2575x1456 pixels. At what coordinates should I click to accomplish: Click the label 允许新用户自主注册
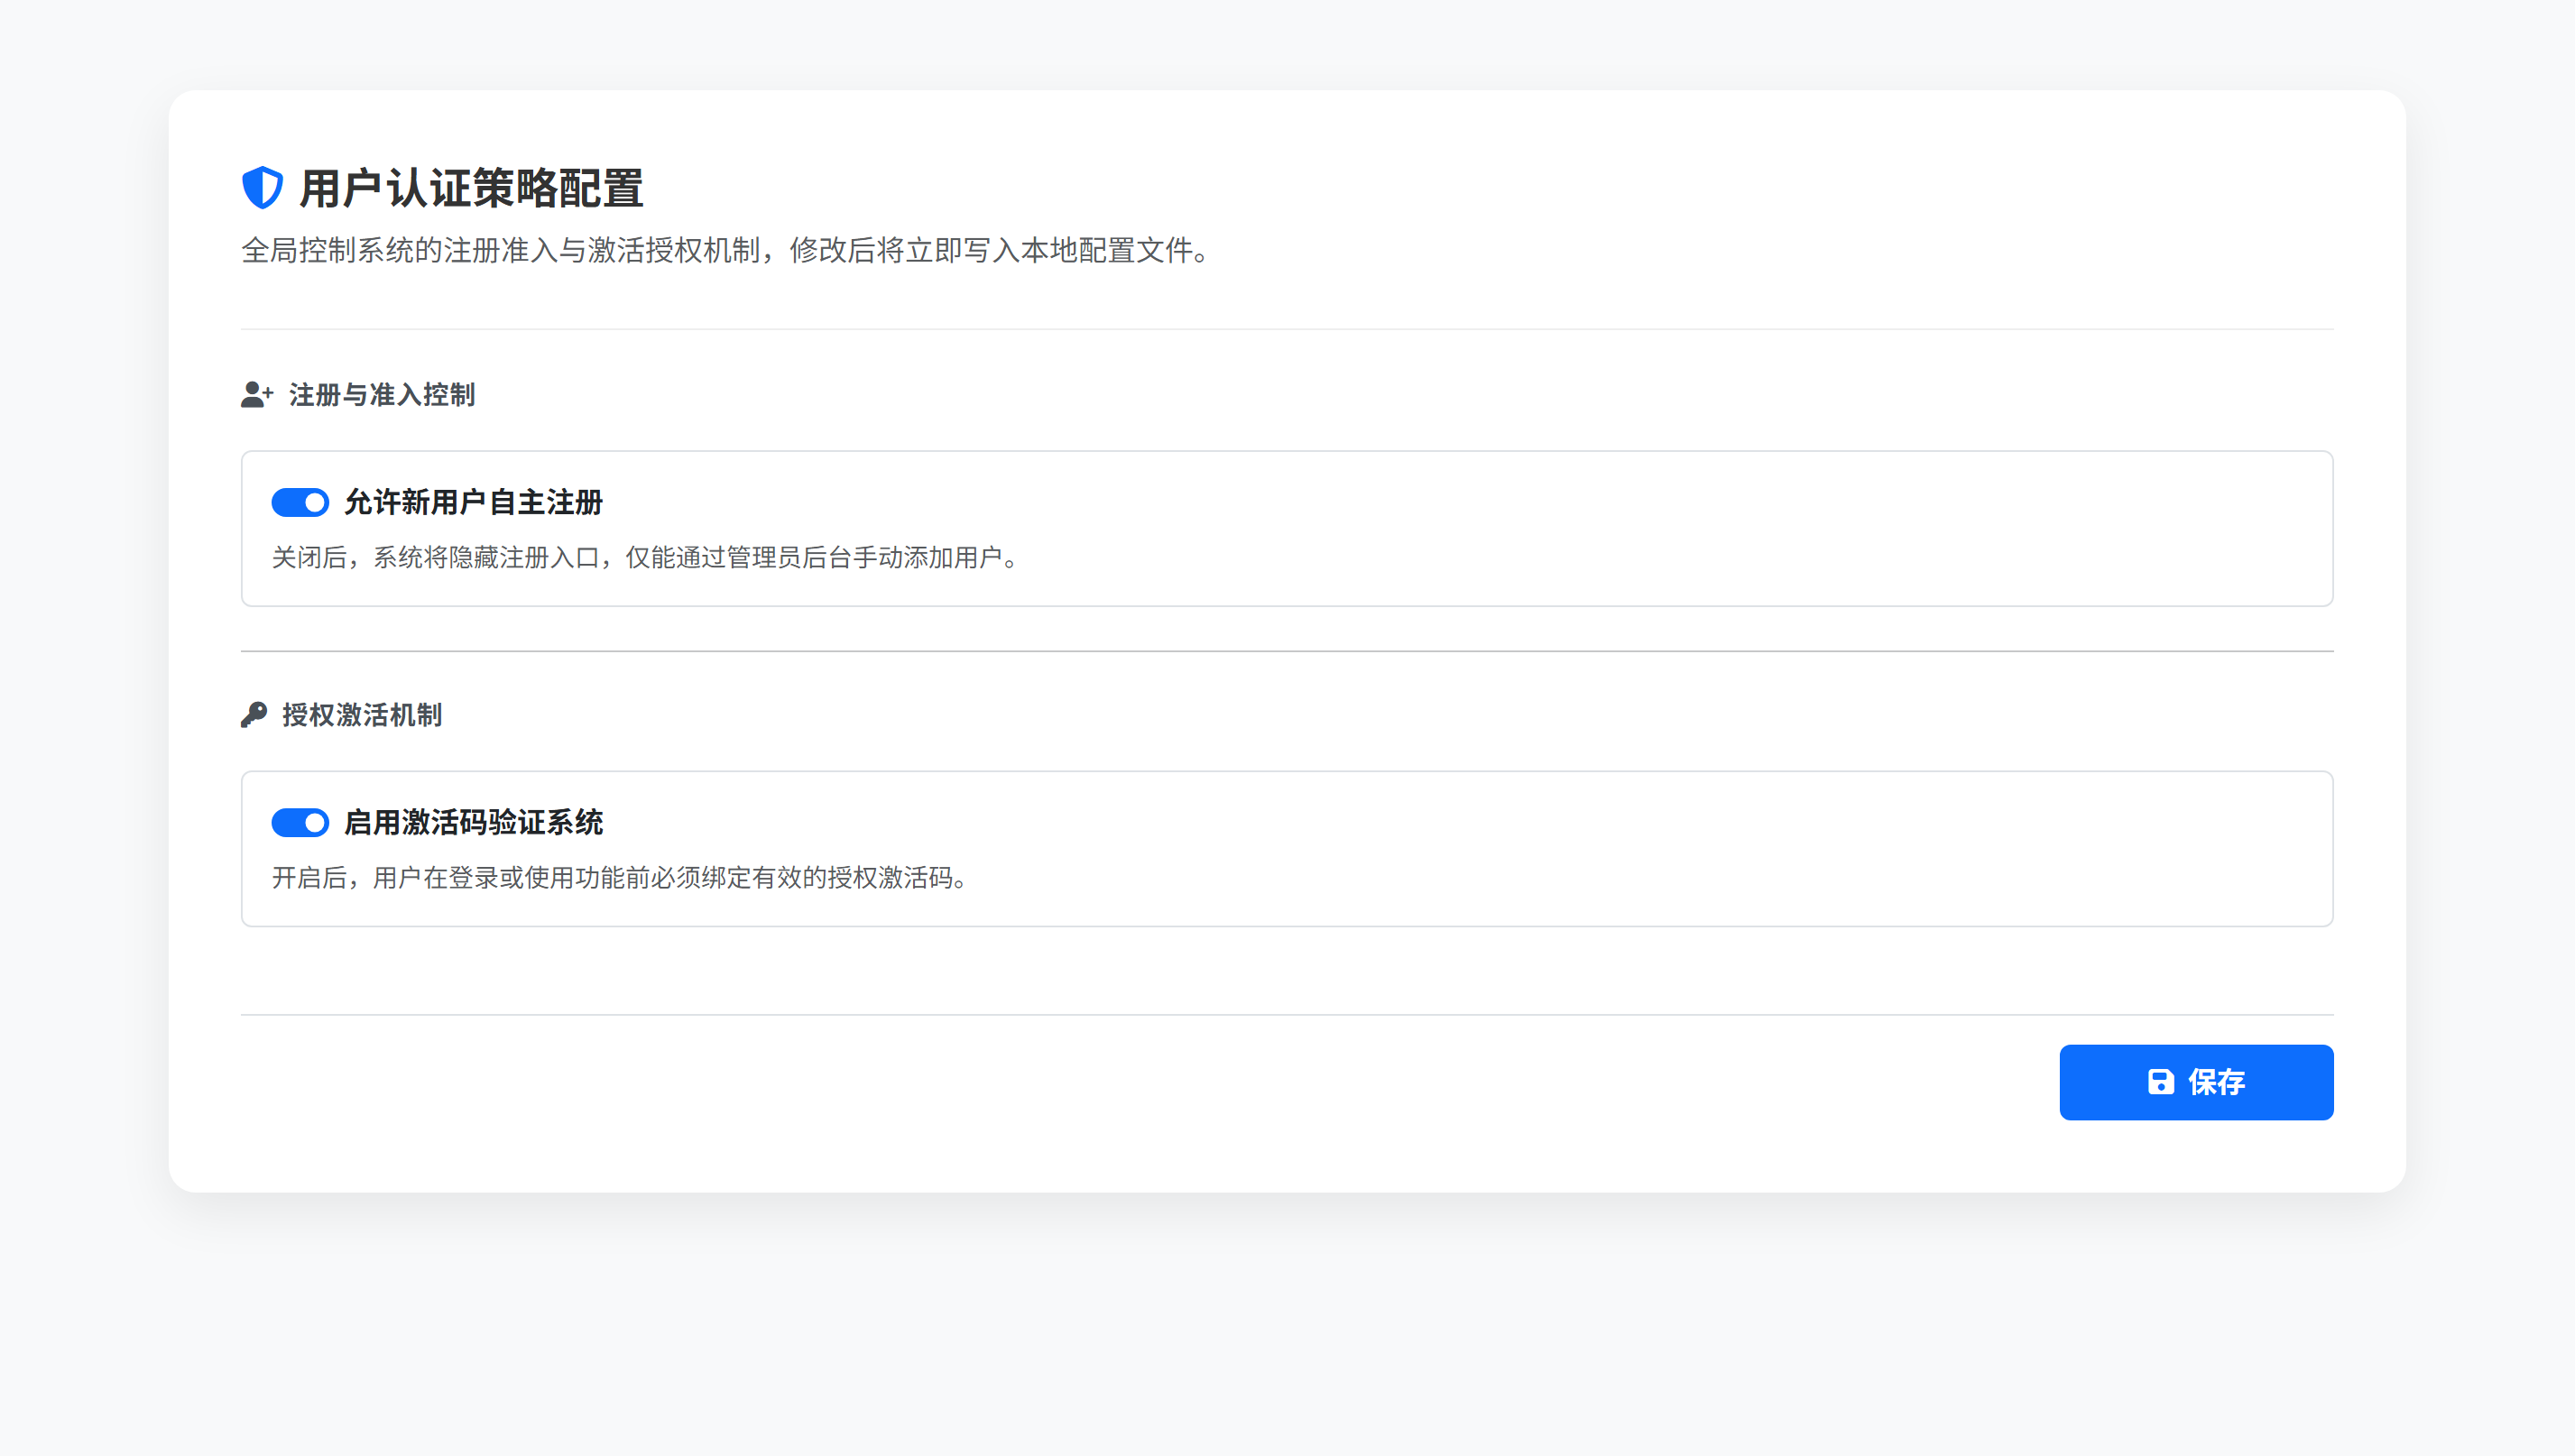[x=473, y=503]
